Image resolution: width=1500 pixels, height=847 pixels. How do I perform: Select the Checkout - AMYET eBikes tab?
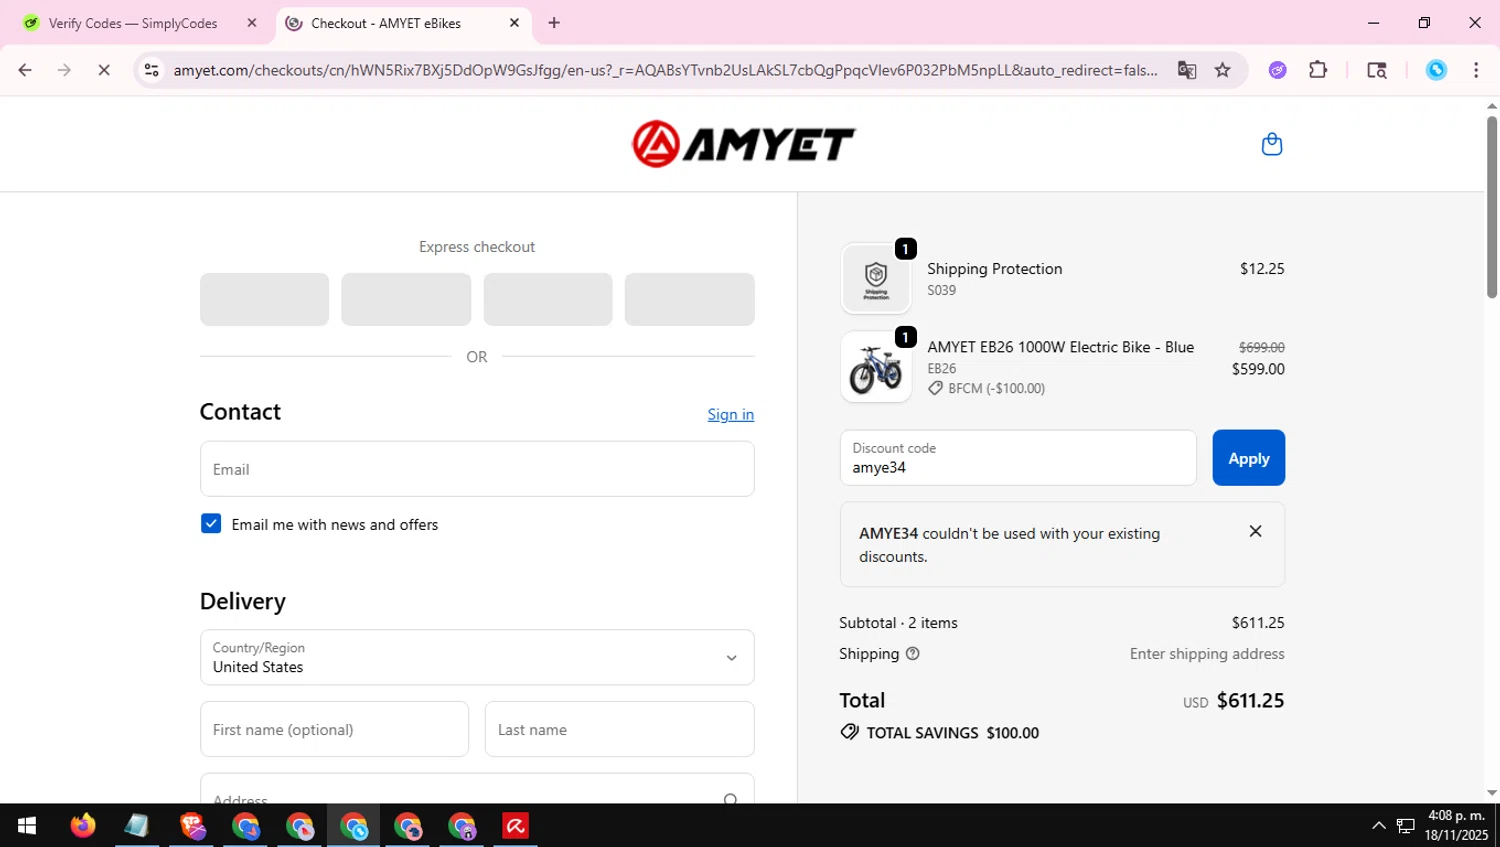[386, 23]
